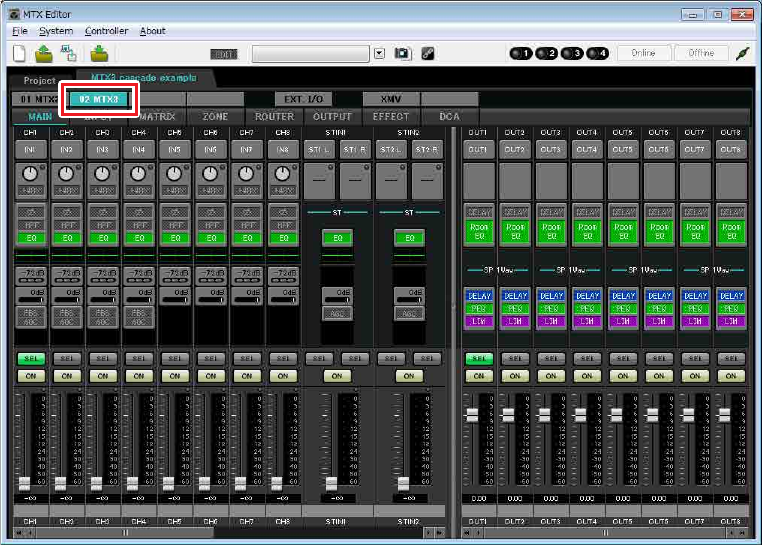This screenshot has width=762, height=545.
Task: Open the OUT1 Room EQ block
Action: pos(479,231)
